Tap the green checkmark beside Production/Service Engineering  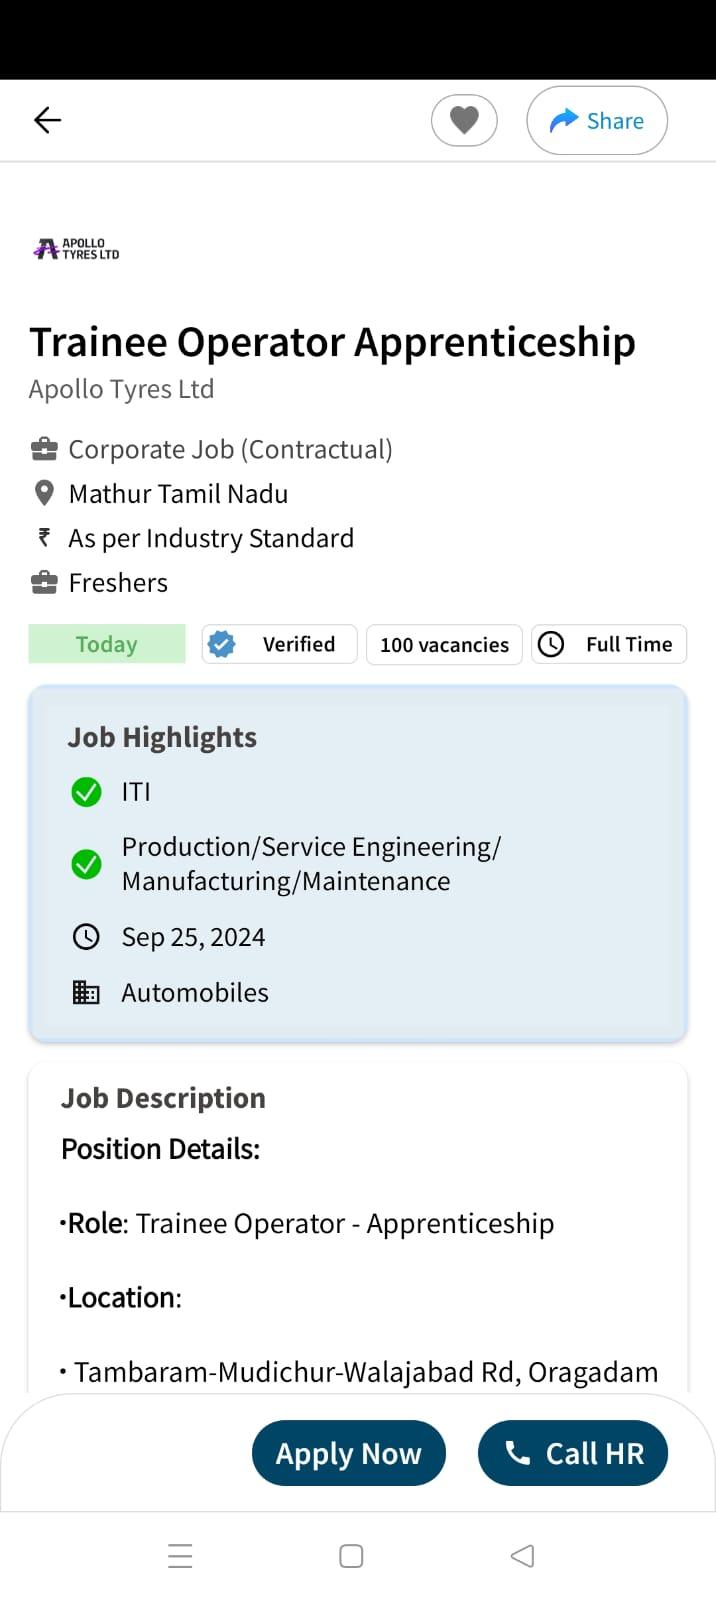(87, 864)
